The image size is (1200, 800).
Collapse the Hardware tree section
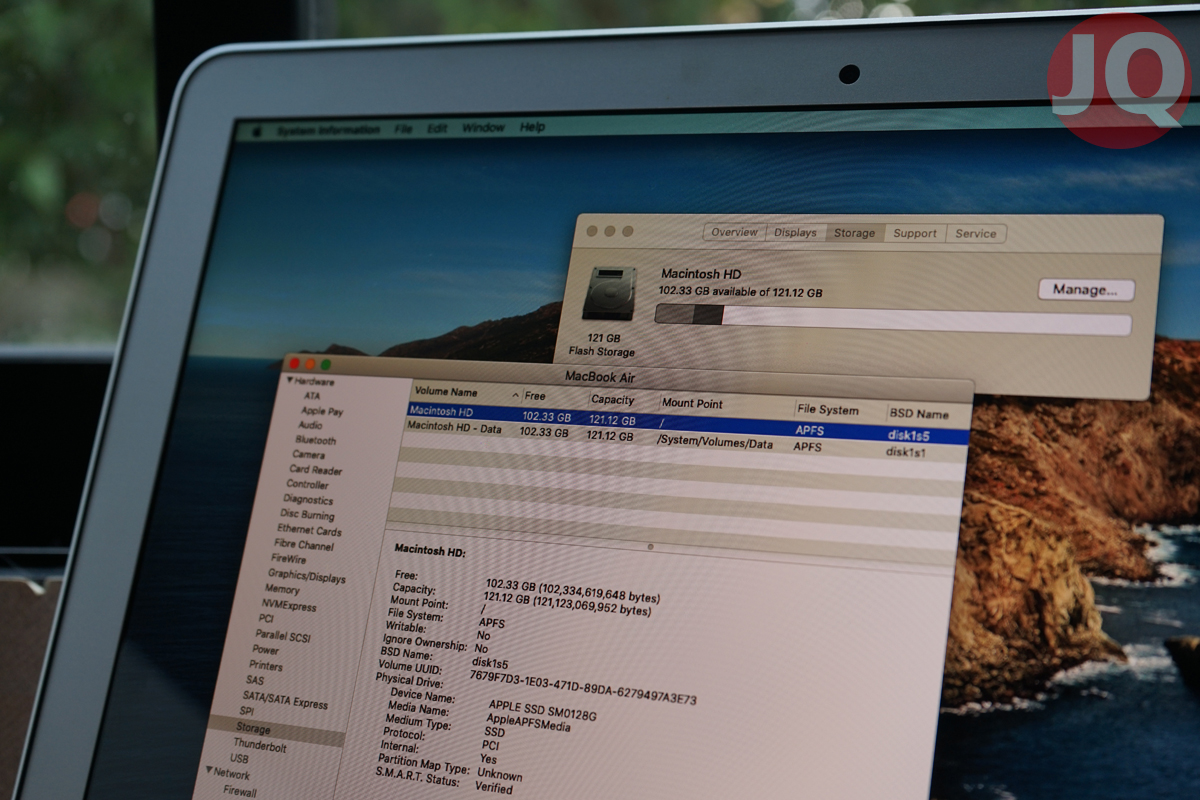point(291,381)
